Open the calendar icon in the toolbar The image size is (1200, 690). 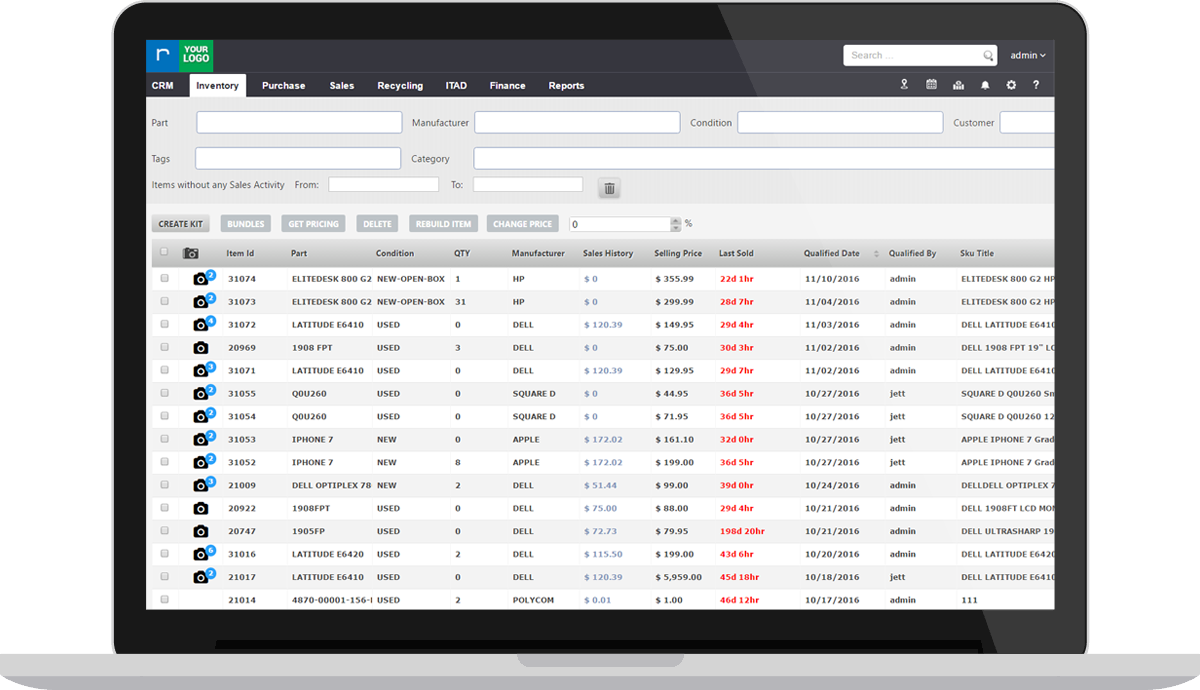point(931,85)
